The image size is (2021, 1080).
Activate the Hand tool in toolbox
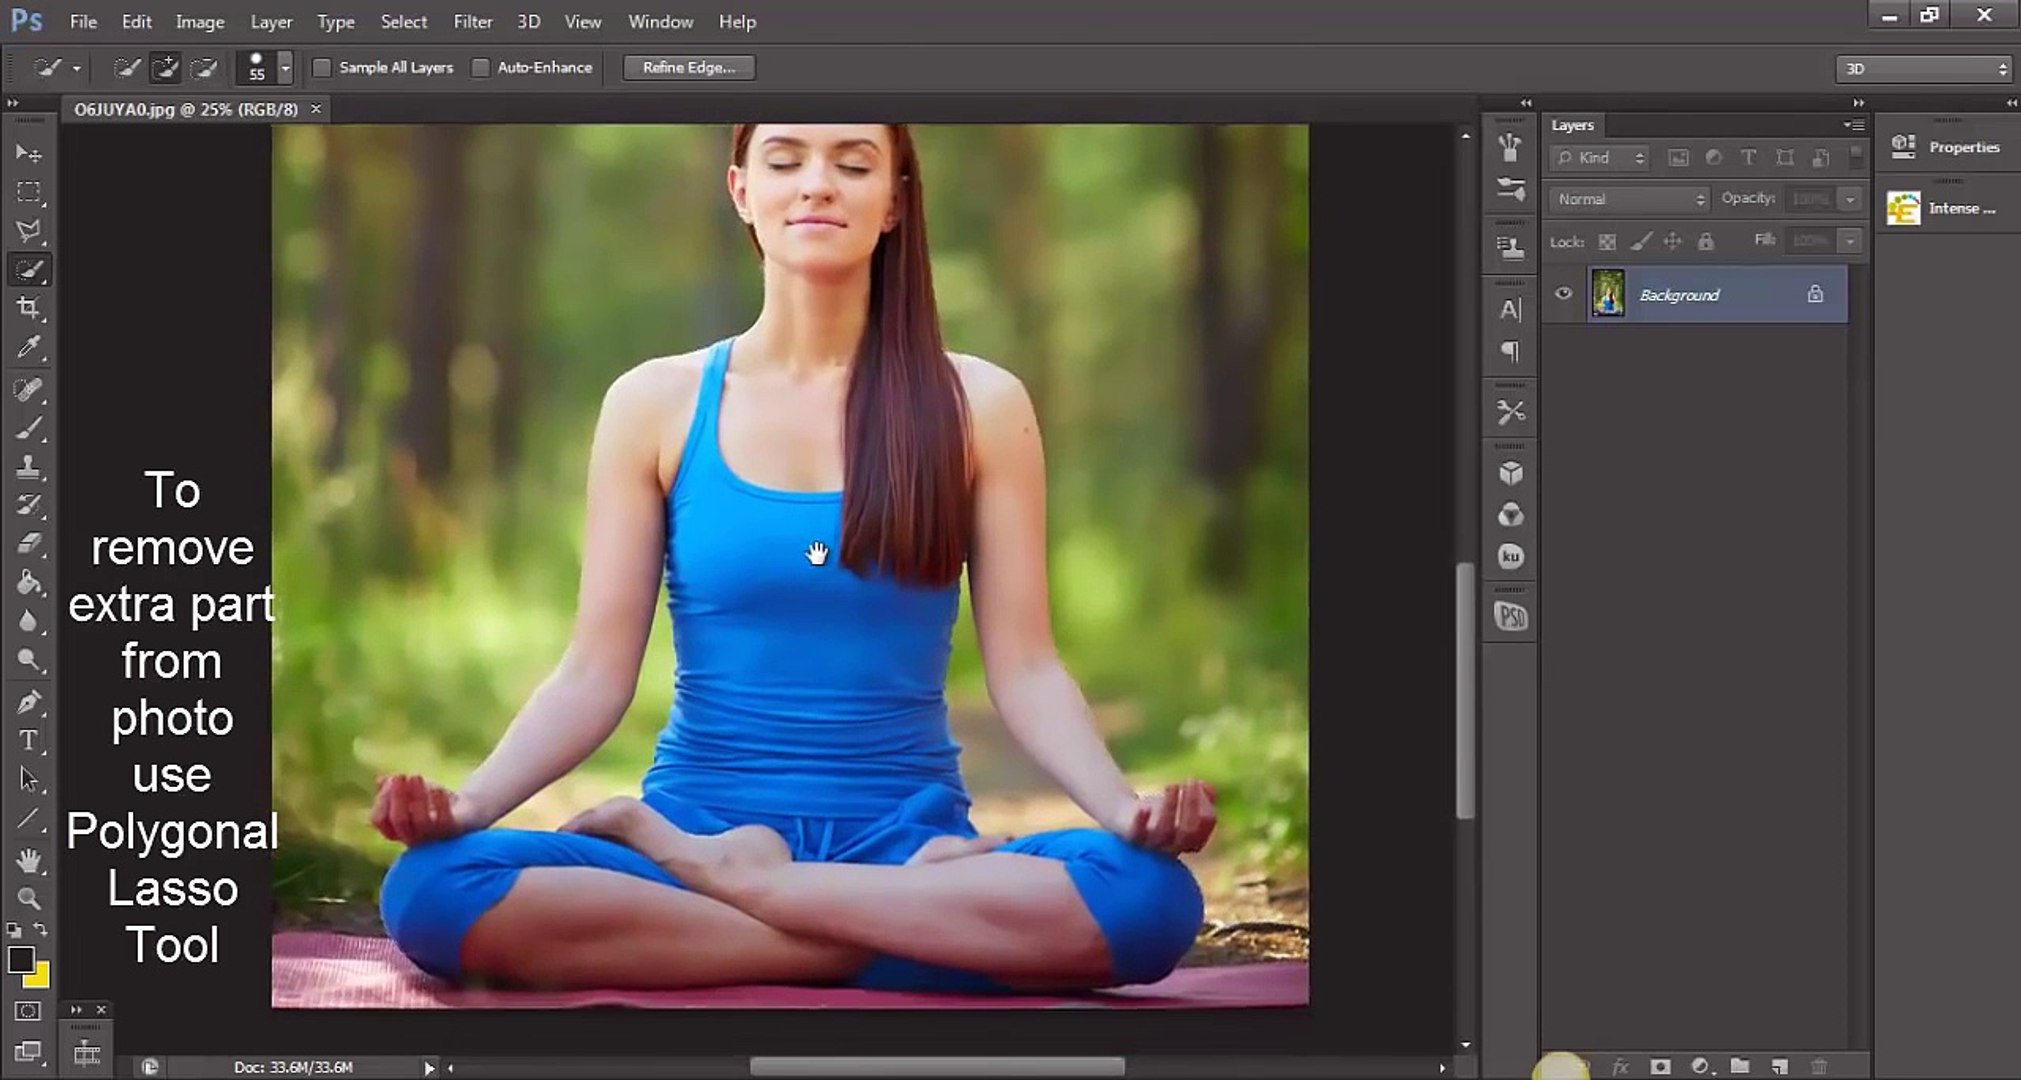pos(29,859)
